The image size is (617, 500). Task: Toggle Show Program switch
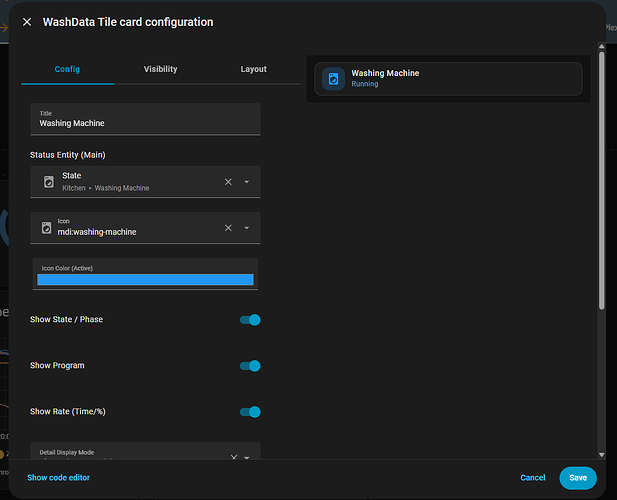(x=250, y=366)
